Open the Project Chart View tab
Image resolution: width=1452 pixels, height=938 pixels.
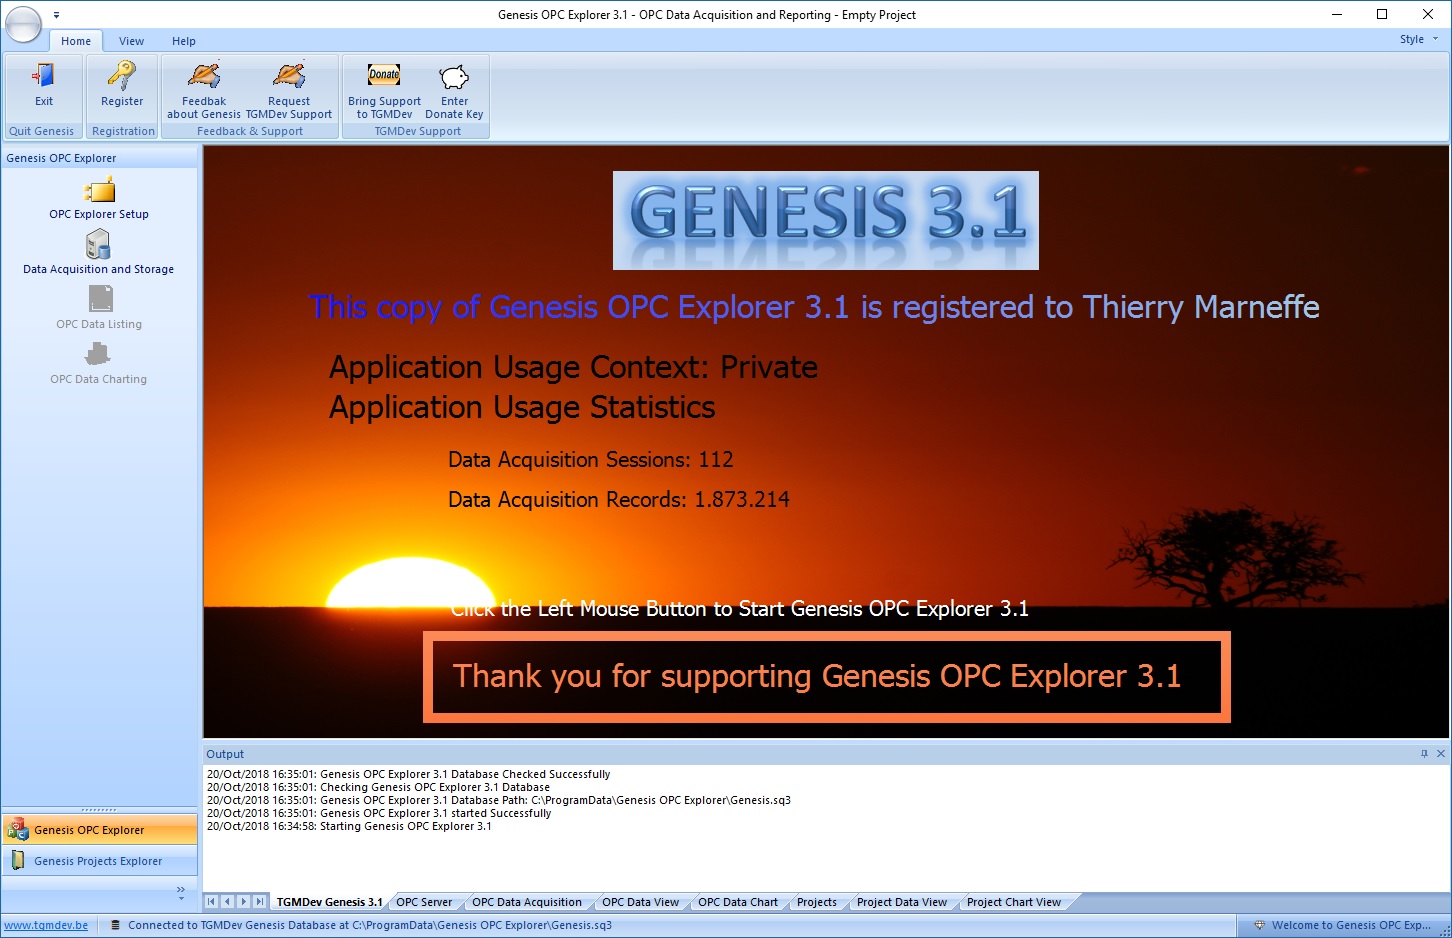click(x=1014, y=902)
